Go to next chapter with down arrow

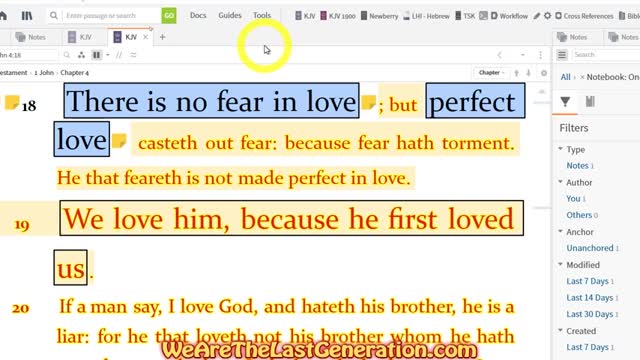528,73
